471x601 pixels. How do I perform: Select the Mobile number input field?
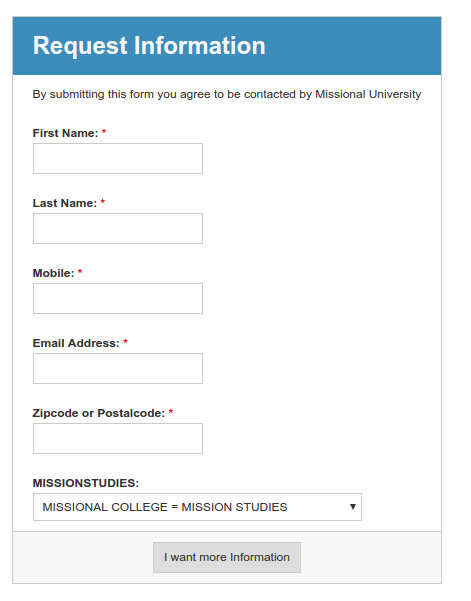118,299
